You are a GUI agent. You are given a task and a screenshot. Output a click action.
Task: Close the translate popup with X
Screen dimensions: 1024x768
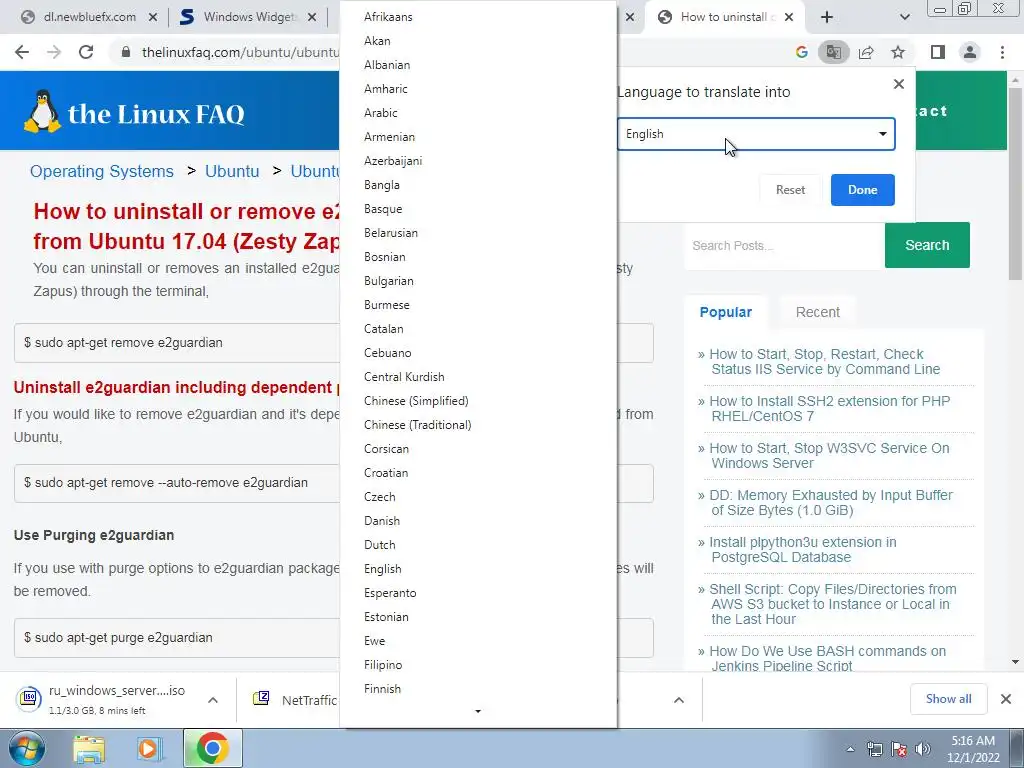[x=899, y=84]
